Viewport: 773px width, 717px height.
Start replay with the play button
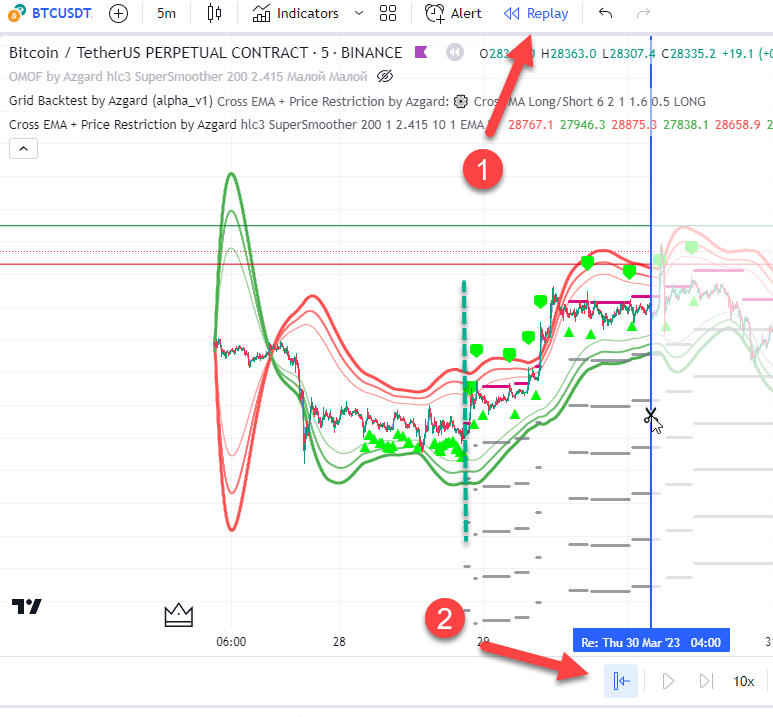668,681
